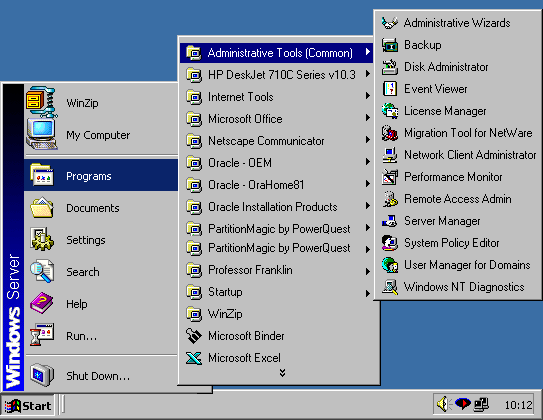This screenshot has height=420, width=543.
Task: Launch Event Viewer label
Action: pyautogui.click(x=436, y=89)
